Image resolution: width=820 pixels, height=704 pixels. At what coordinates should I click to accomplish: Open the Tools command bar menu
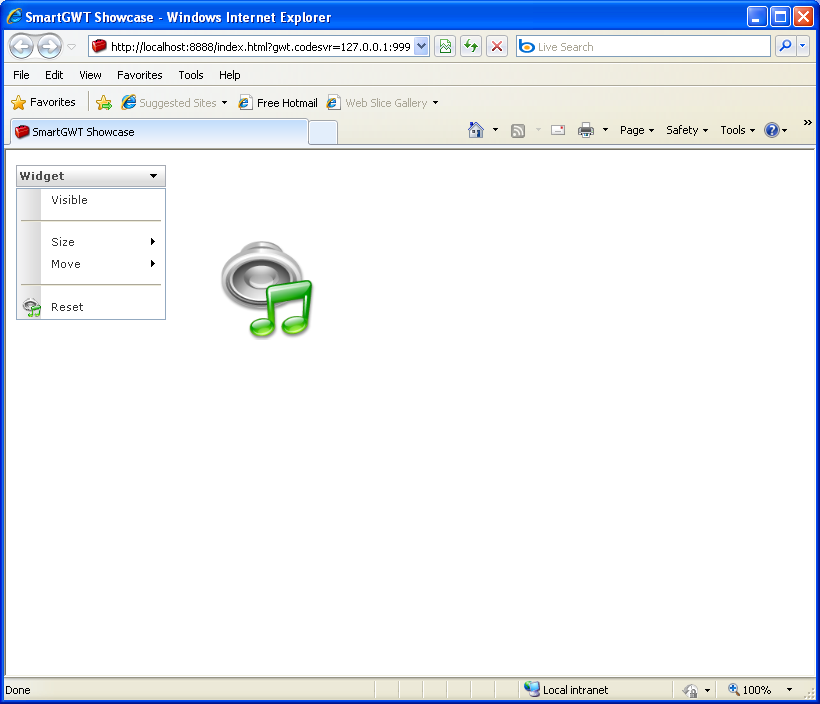tap(737, 130)
